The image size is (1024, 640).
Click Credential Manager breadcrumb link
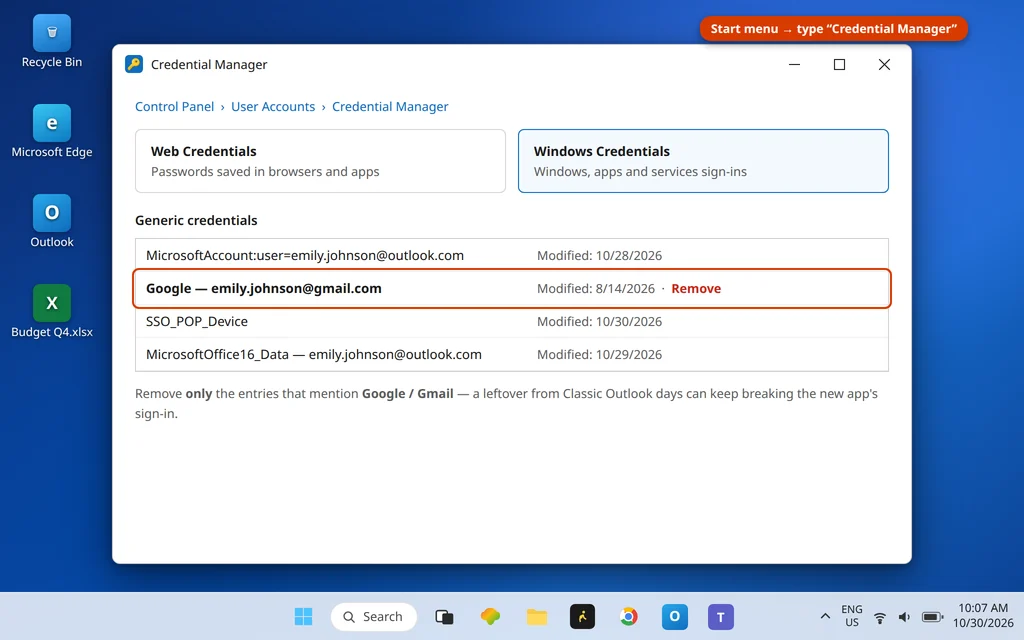tap(390, 106)
